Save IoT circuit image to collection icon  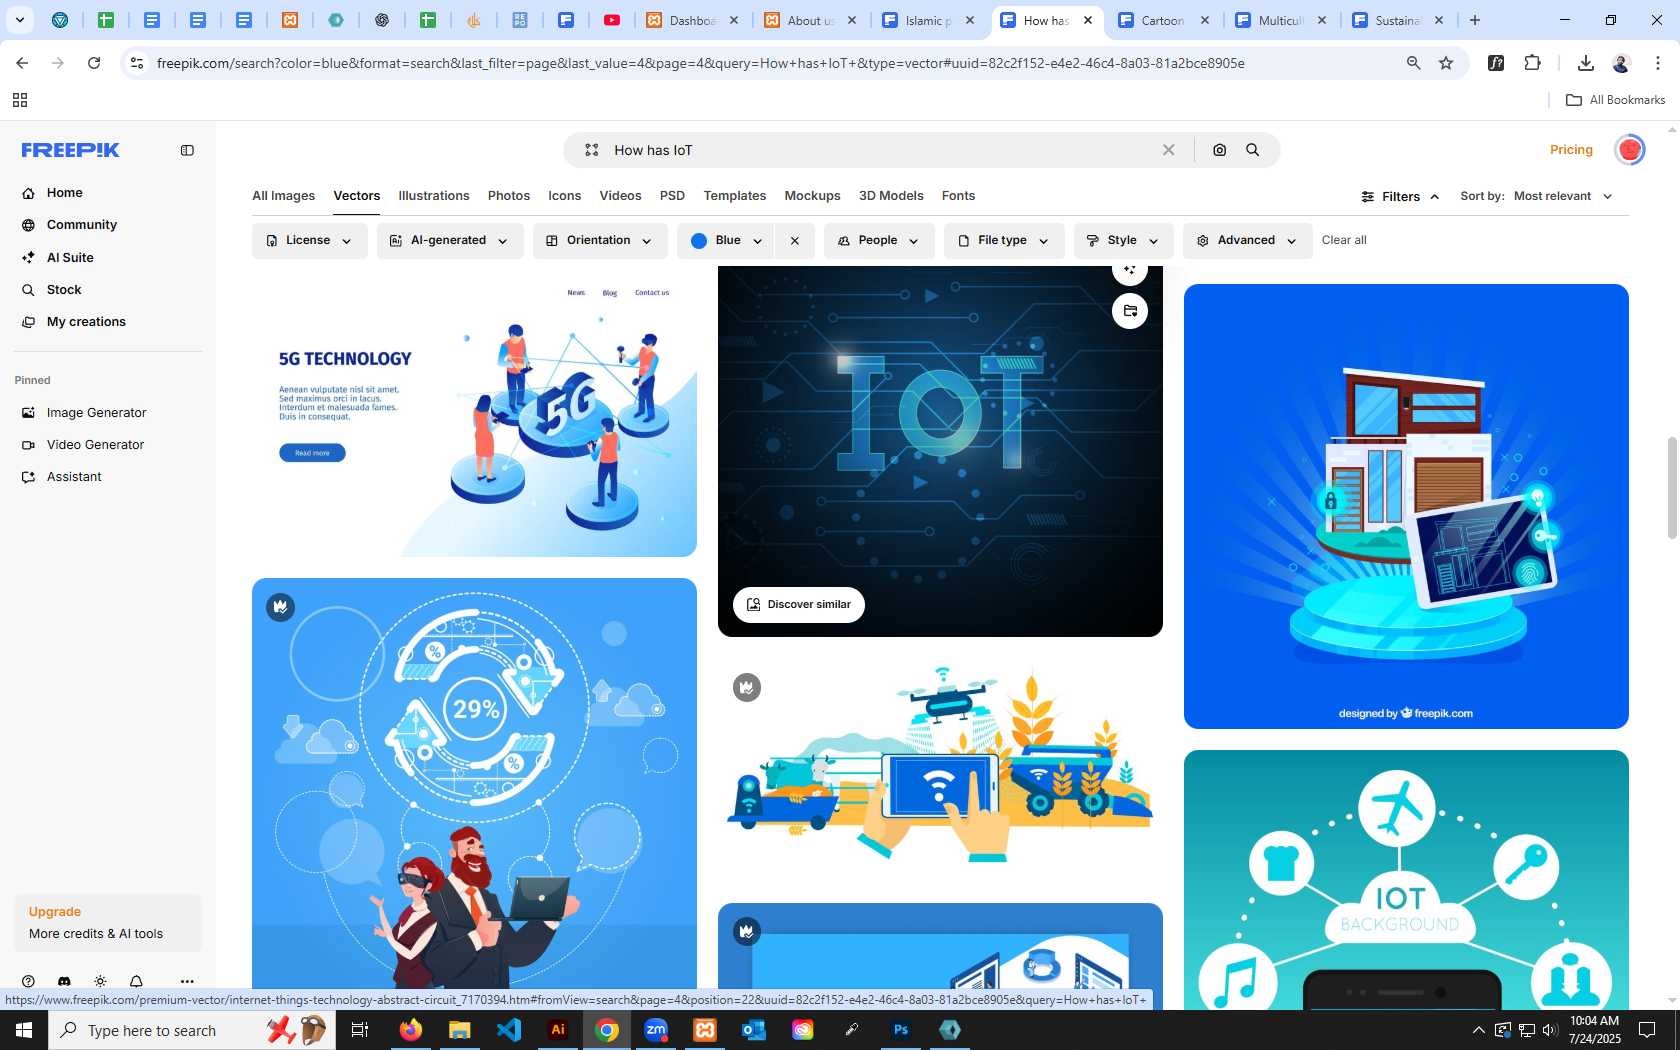click(x=1130, y=311)
